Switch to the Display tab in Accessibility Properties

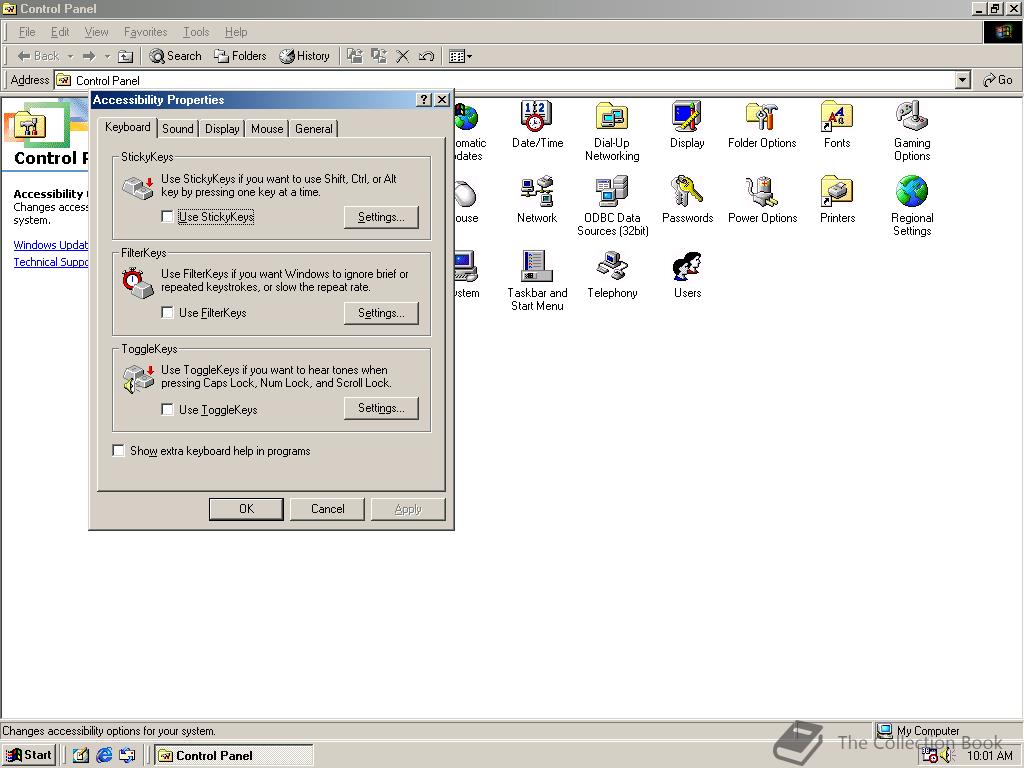click(x=222, y=129)
